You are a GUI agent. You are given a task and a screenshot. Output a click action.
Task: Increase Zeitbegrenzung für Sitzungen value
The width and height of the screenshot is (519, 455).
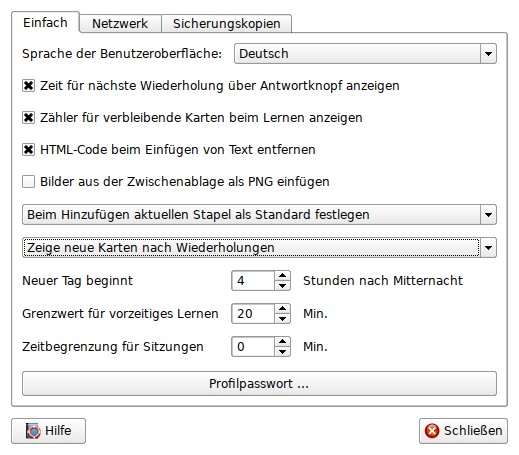(x=283, y=342)
